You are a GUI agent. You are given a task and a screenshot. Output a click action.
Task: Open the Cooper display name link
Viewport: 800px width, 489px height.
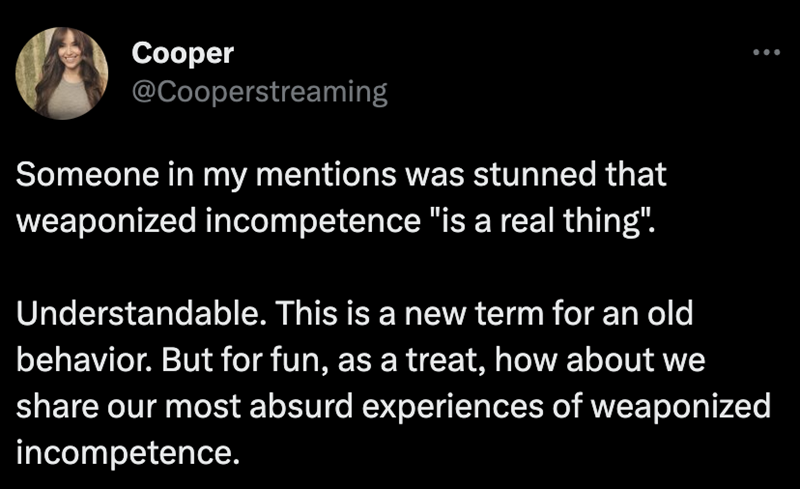[182, 56]
